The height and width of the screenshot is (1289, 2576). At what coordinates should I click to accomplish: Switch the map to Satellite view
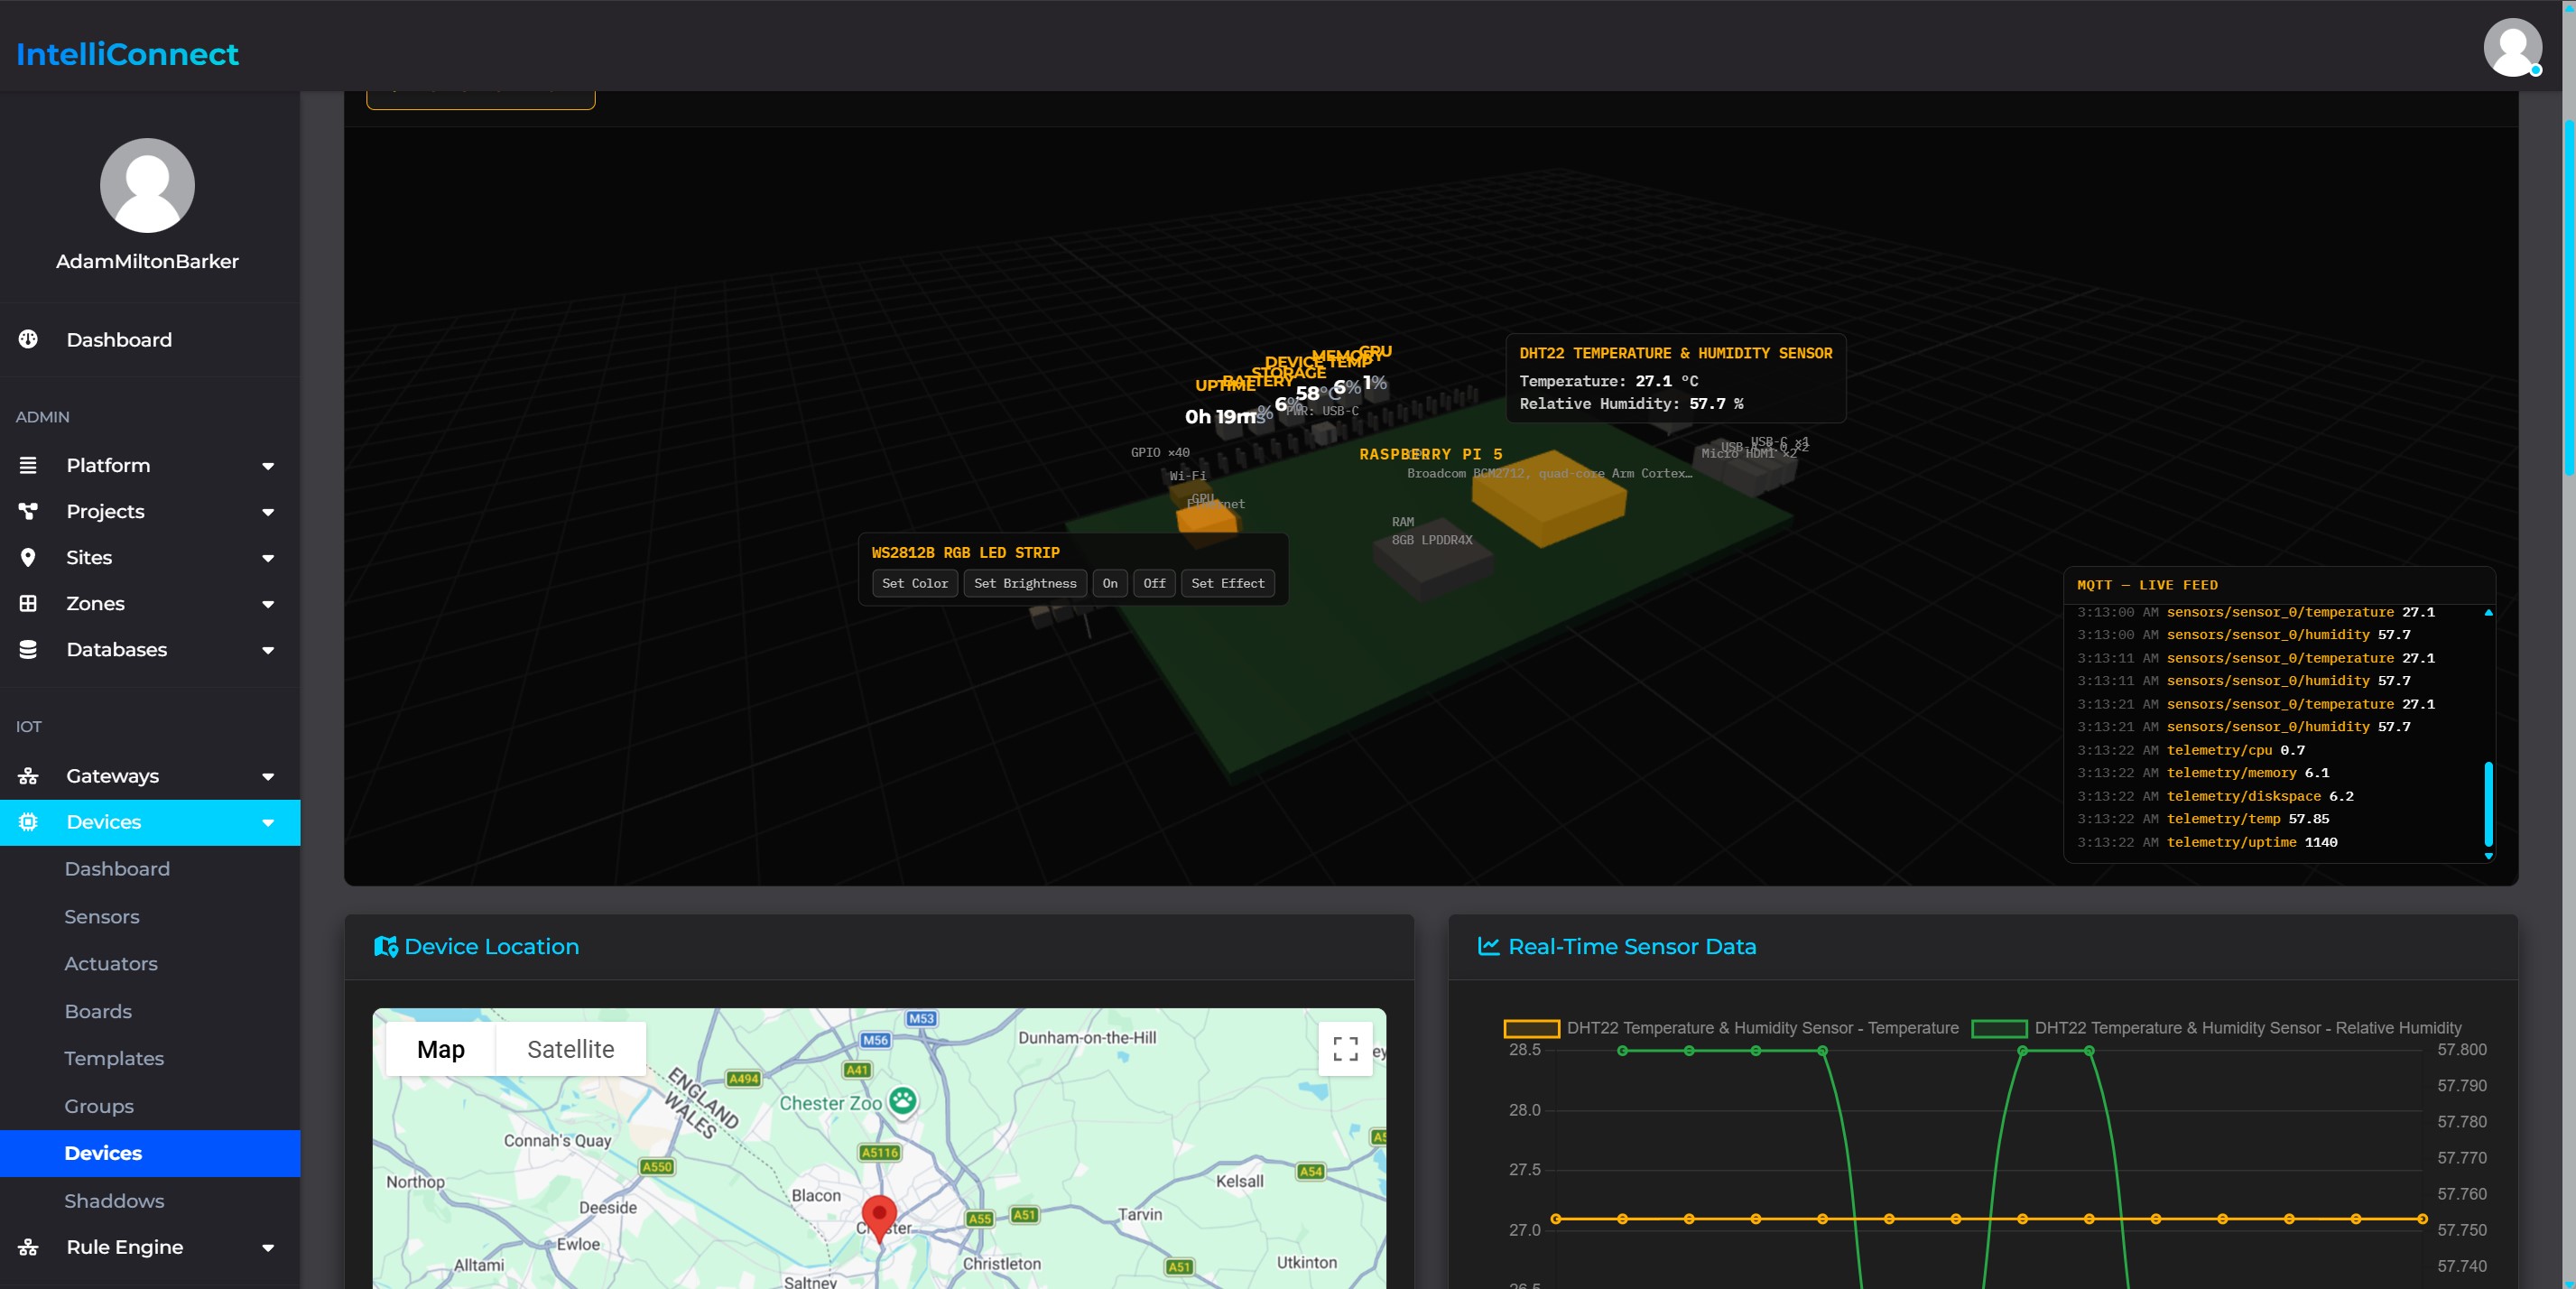coord(570,1049)
